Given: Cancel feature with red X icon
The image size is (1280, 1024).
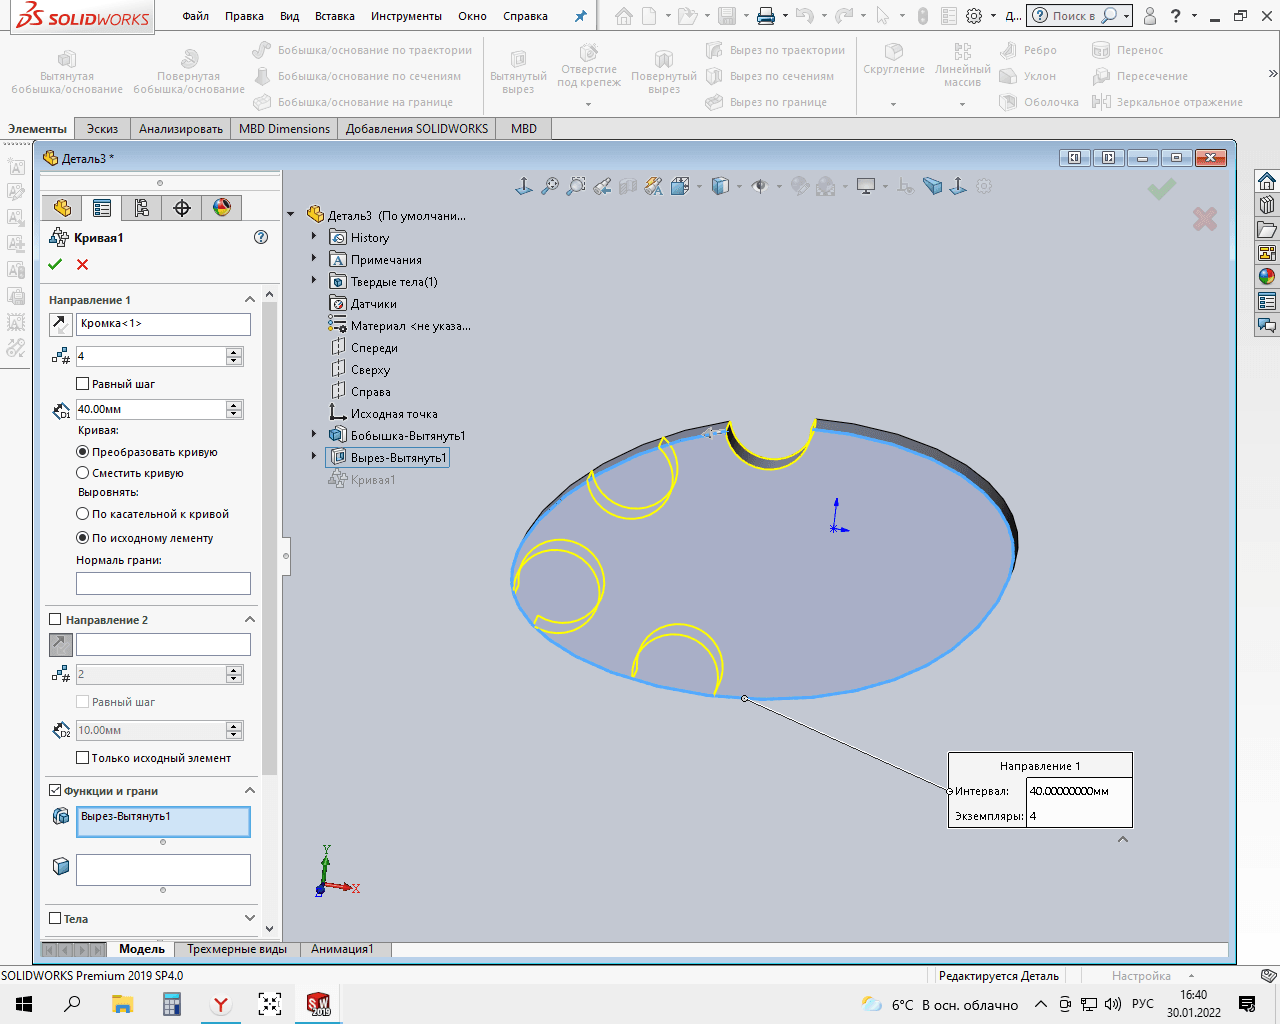Looking at the screenshot, I should pos(83,264).
